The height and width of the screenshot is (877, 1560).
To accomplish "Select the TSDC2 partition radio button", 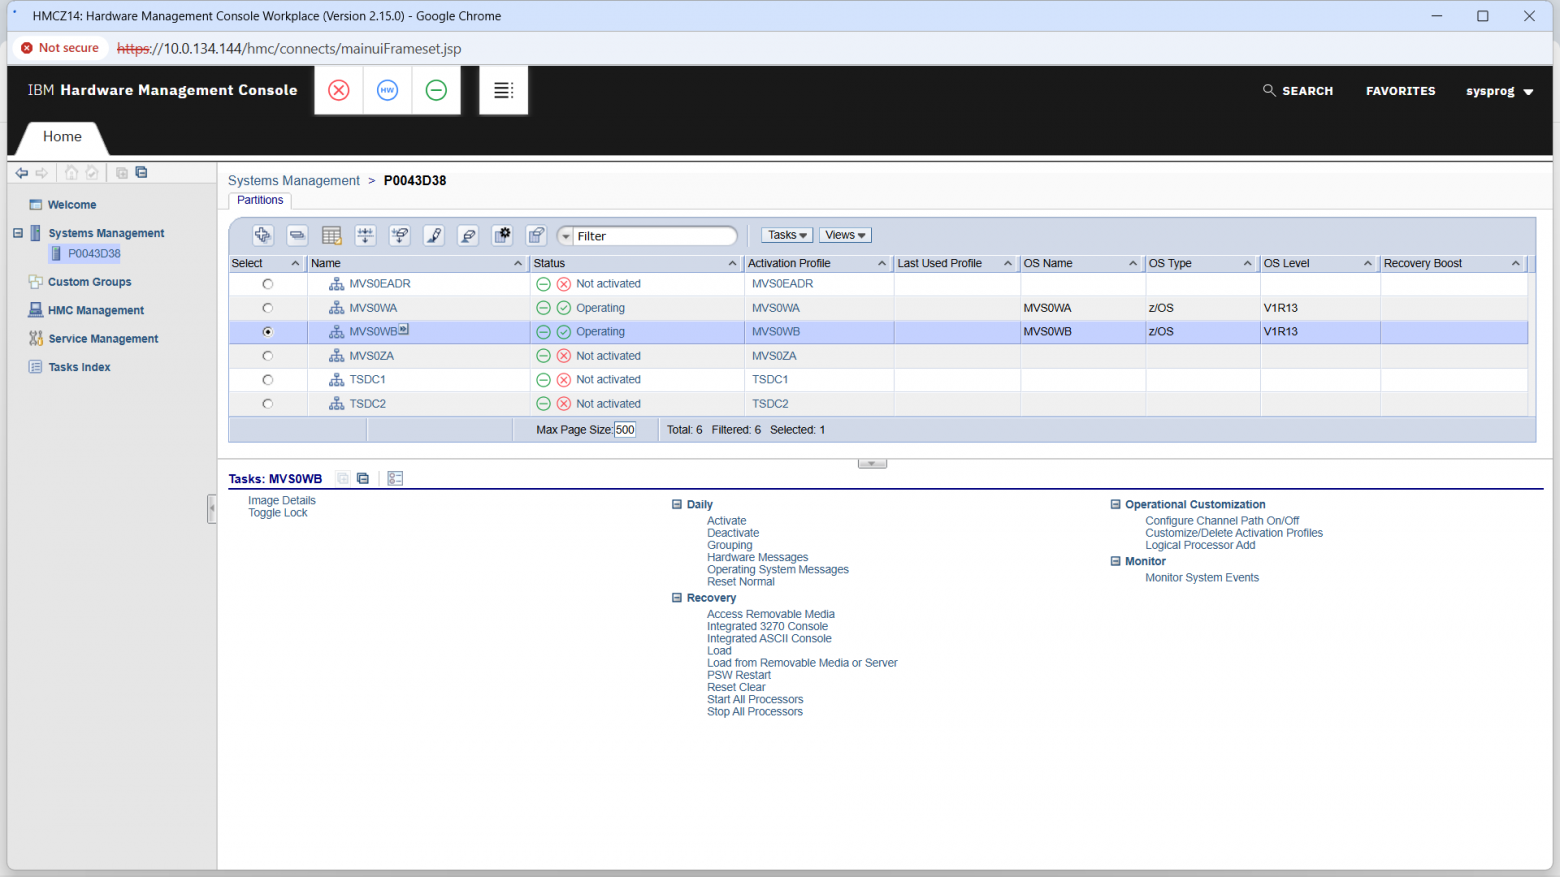I will tap(268, 404).
